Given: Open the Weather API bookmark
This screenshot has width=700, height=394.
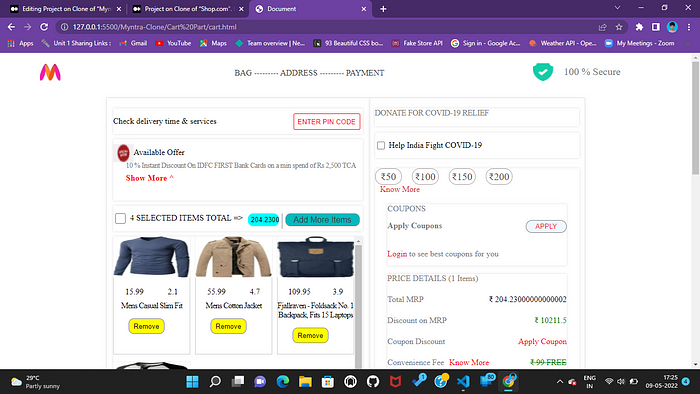Looking at the screenshot, I should pos(562,43).
